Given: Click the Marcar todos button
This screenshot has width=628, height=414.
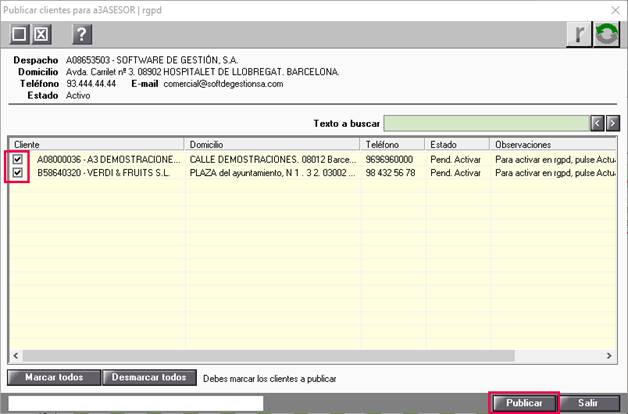Looking at the screenshot, I should tap(54, 377).
